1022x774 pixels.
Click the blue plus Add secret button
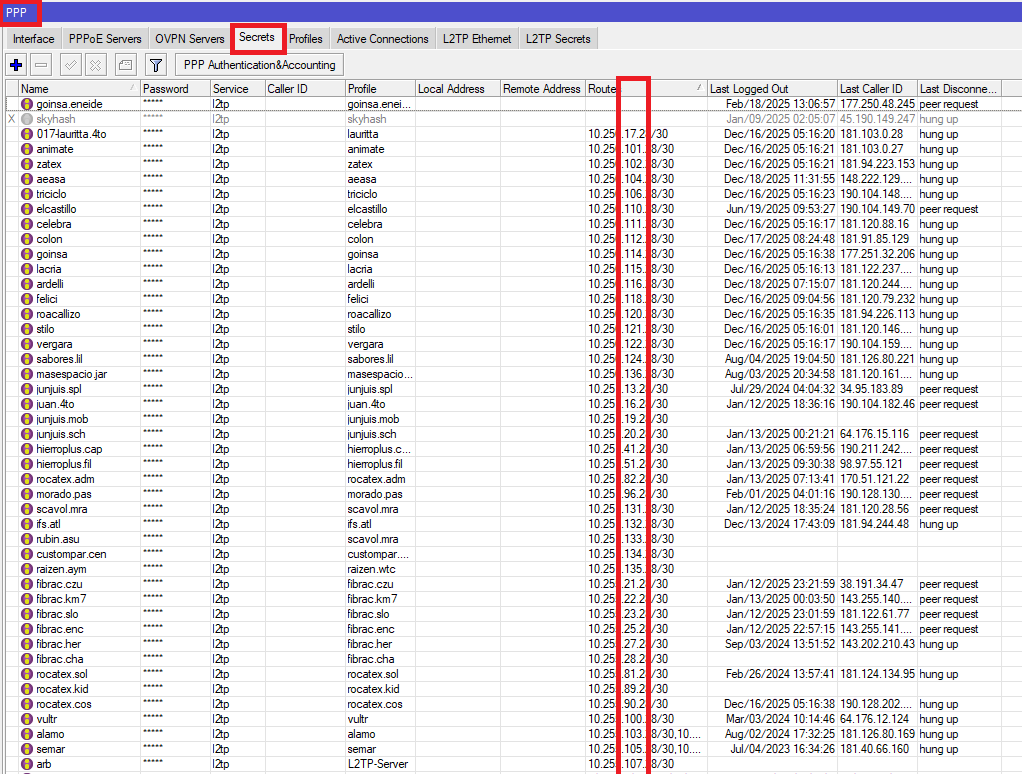pyautogui.click(x=16, y=65)
